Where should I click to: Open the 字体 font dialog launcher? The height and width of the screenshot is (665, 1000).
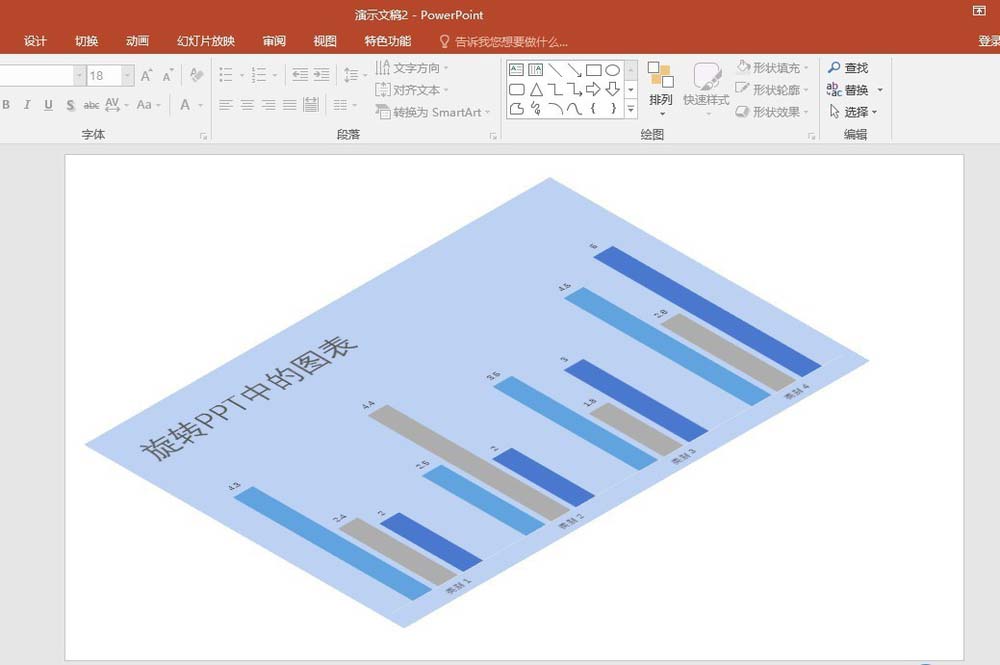[203, 136]
